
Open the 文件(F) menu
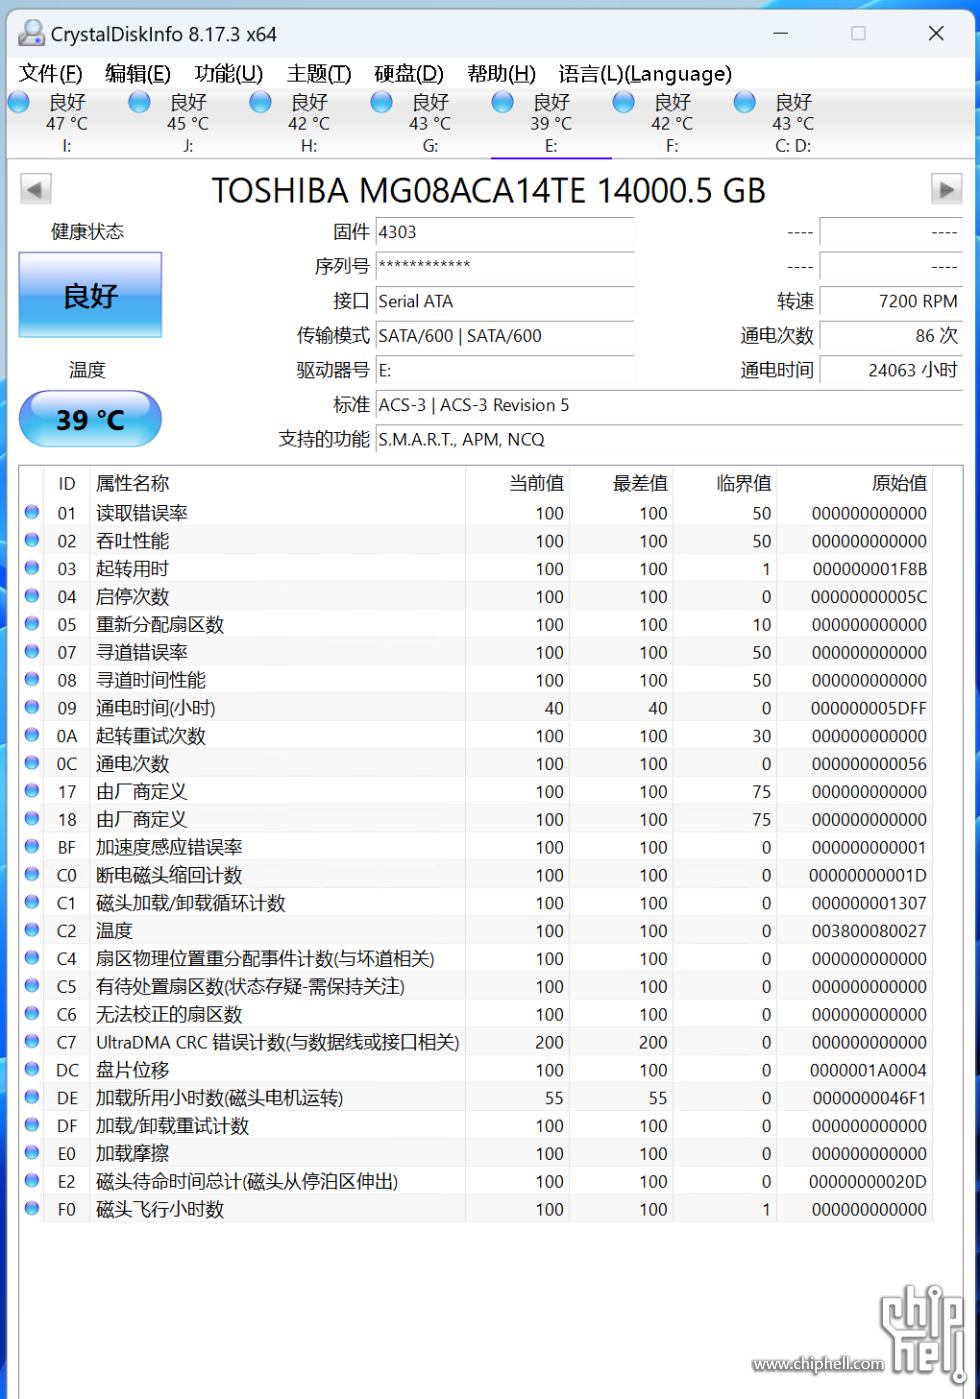click(x=51, y=73)
